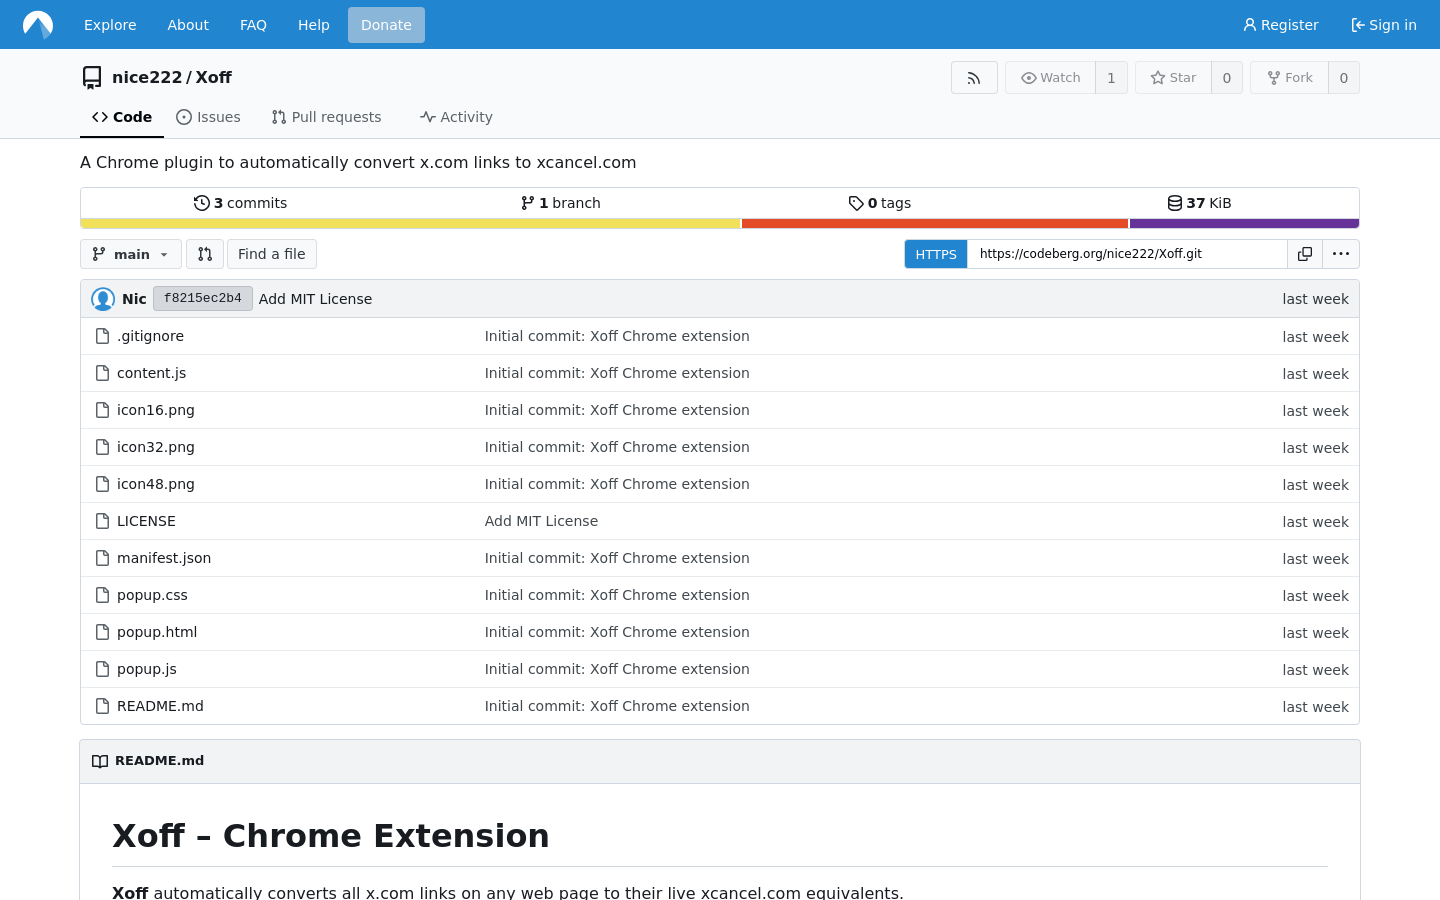Star this repository
Image resolution: width=1440 pixels, height=900 pixels.
[x=1173, y=78]
